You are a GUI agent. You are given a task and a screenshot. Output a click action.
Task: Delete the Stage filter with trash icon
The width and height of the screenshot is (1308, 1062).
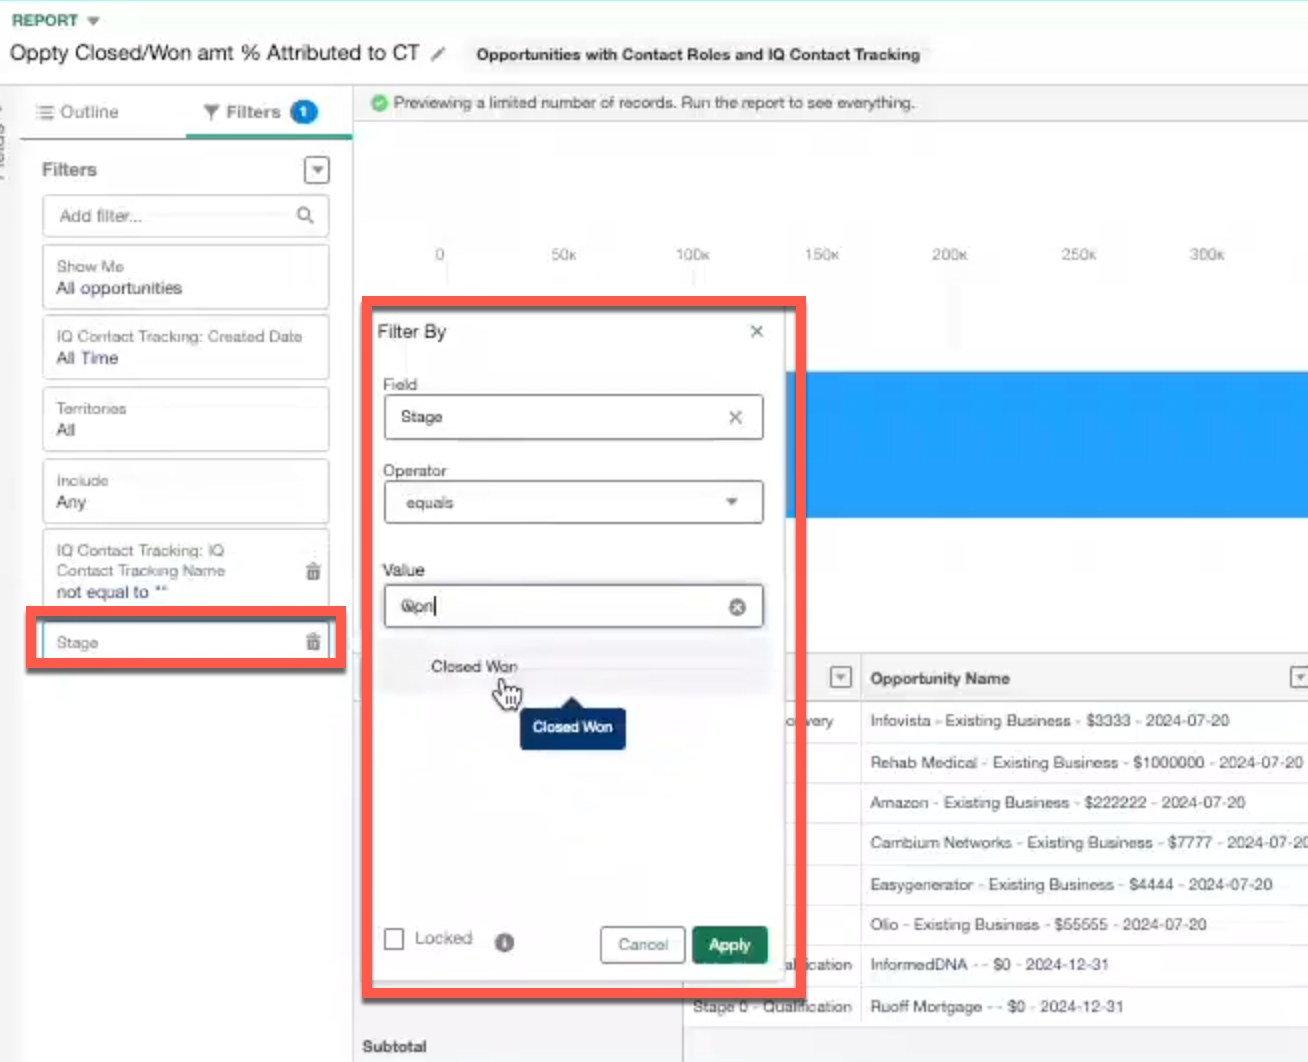313,642
